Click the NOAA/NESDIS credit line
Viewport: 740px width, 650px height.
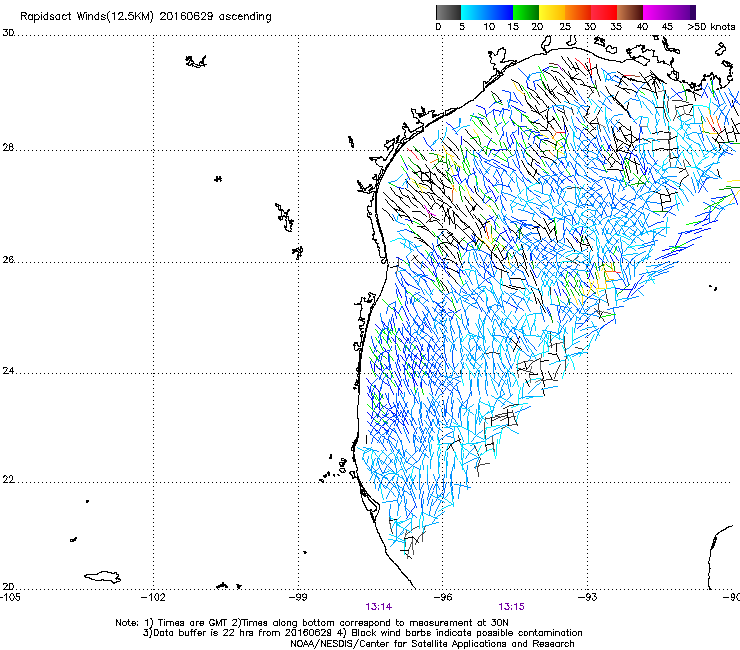(432, 644)
